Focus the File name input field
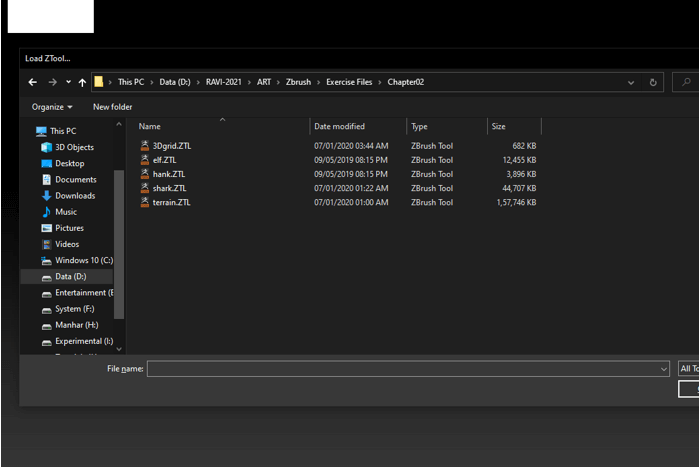699x467 pixels. (x=408, y=369)
